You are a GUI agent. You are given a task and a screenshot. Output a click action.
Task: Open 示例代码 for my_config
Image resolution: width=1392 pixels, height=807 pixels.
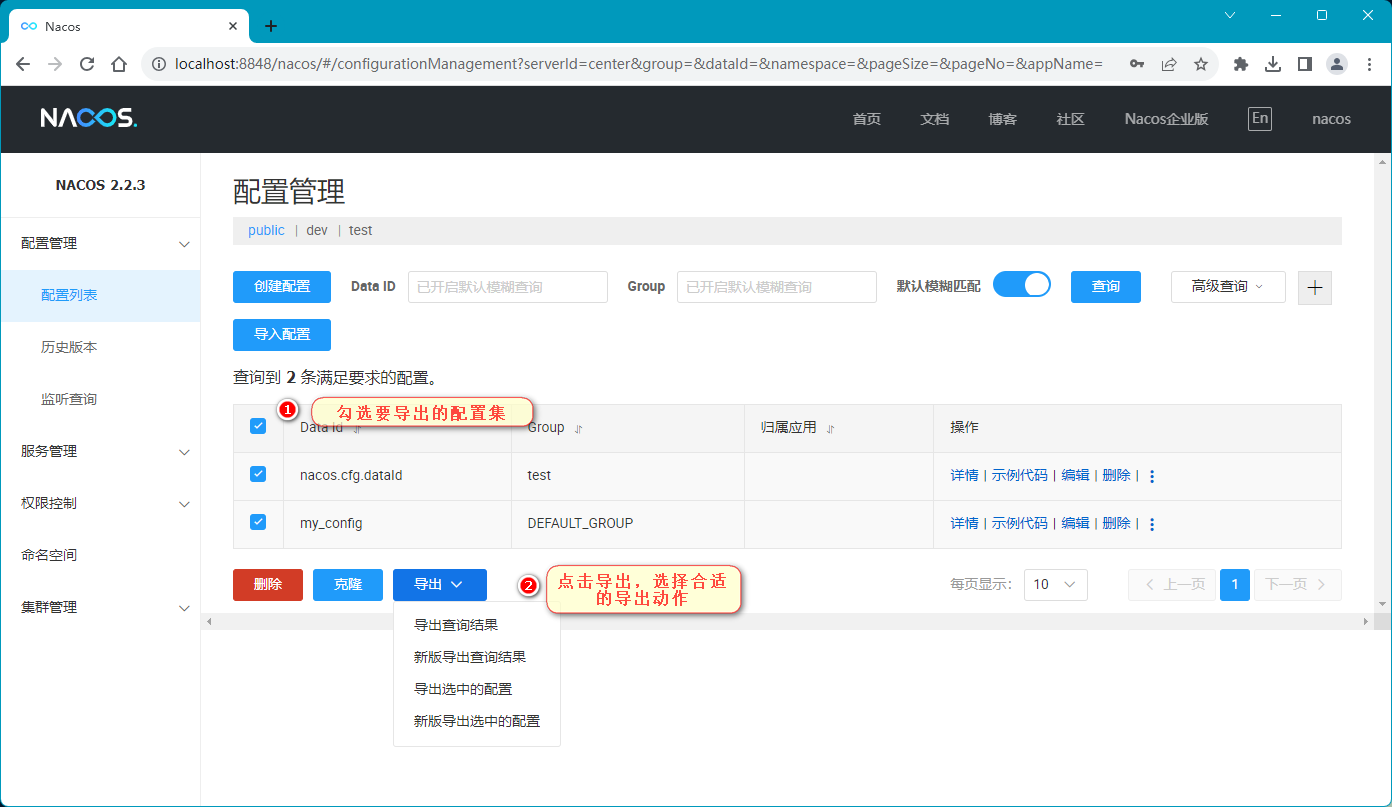tap(1019, 524)
